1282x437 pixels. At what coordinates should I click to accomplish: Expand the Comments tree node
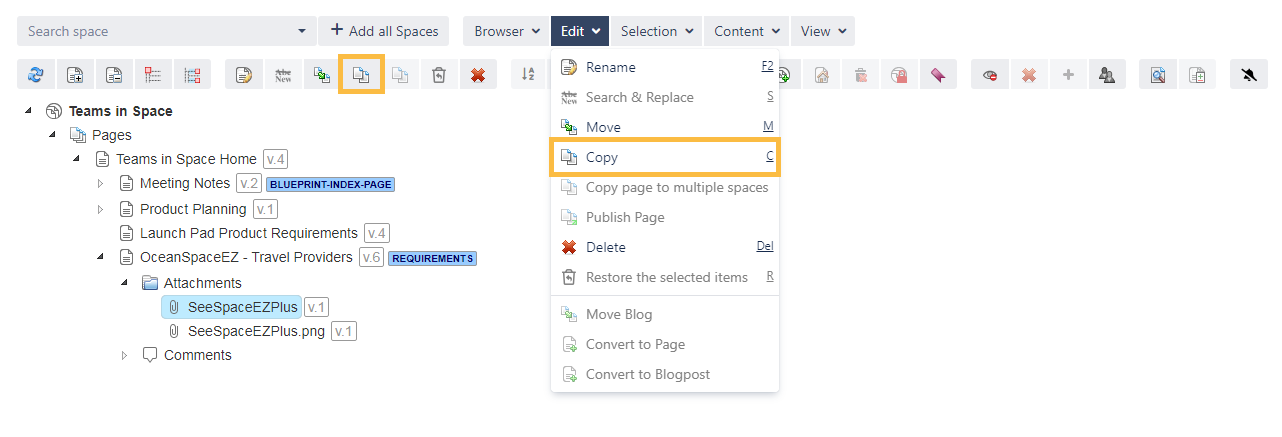[x=124, y=355]
